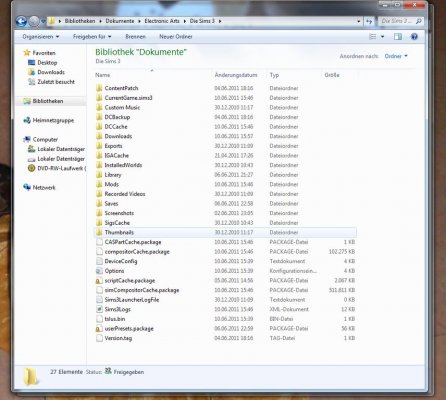446x400 pixels.
Task: Select the Mods folder icon
Action: [x=99, y=184]
